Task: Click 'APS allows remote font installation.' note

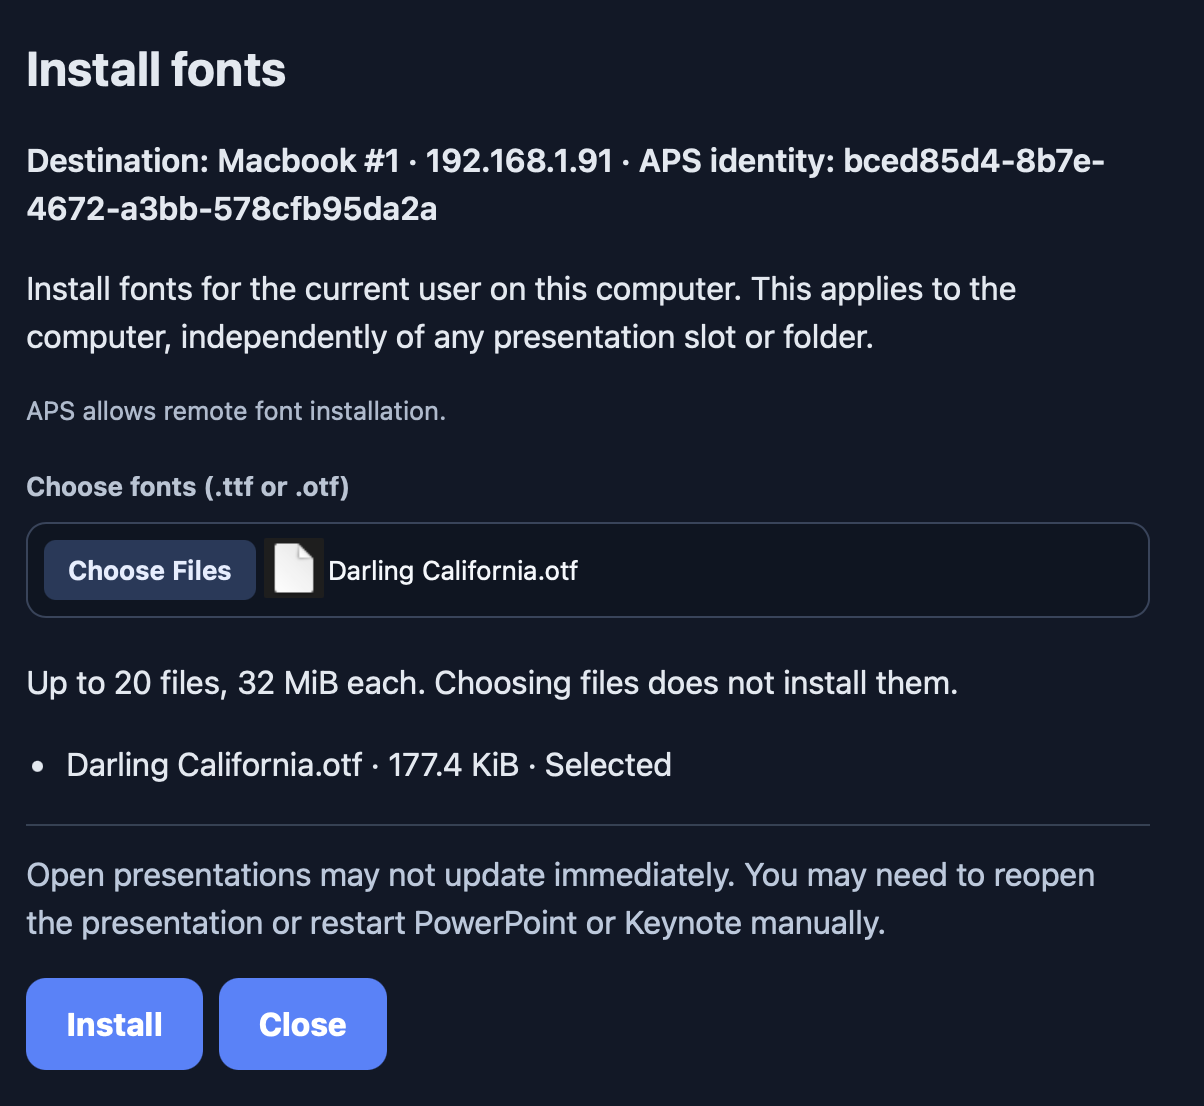Action: click(x=236, y=411)
